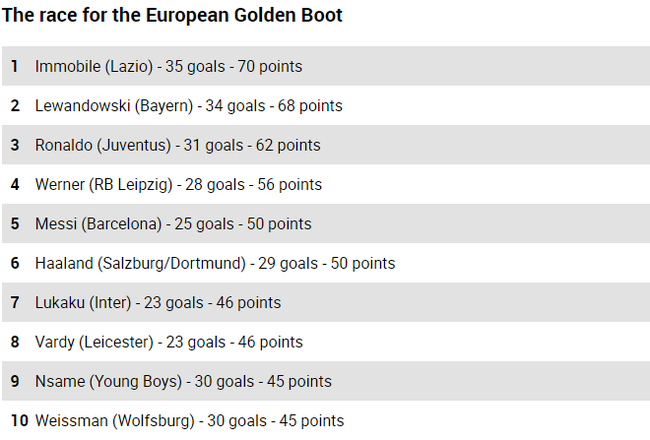650x440 pixels.
Task: Select the Weissman (Wolfsburg) entry
Action: (326, 420)
